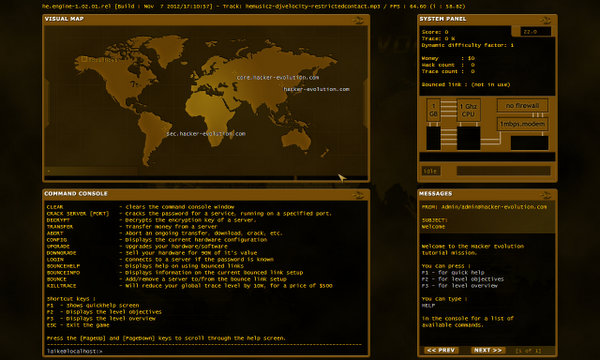Image resolution: width=600 pixels, height=360 pixels.
Task: Go to the next message with NEXT
Action: tap(488, 350)
